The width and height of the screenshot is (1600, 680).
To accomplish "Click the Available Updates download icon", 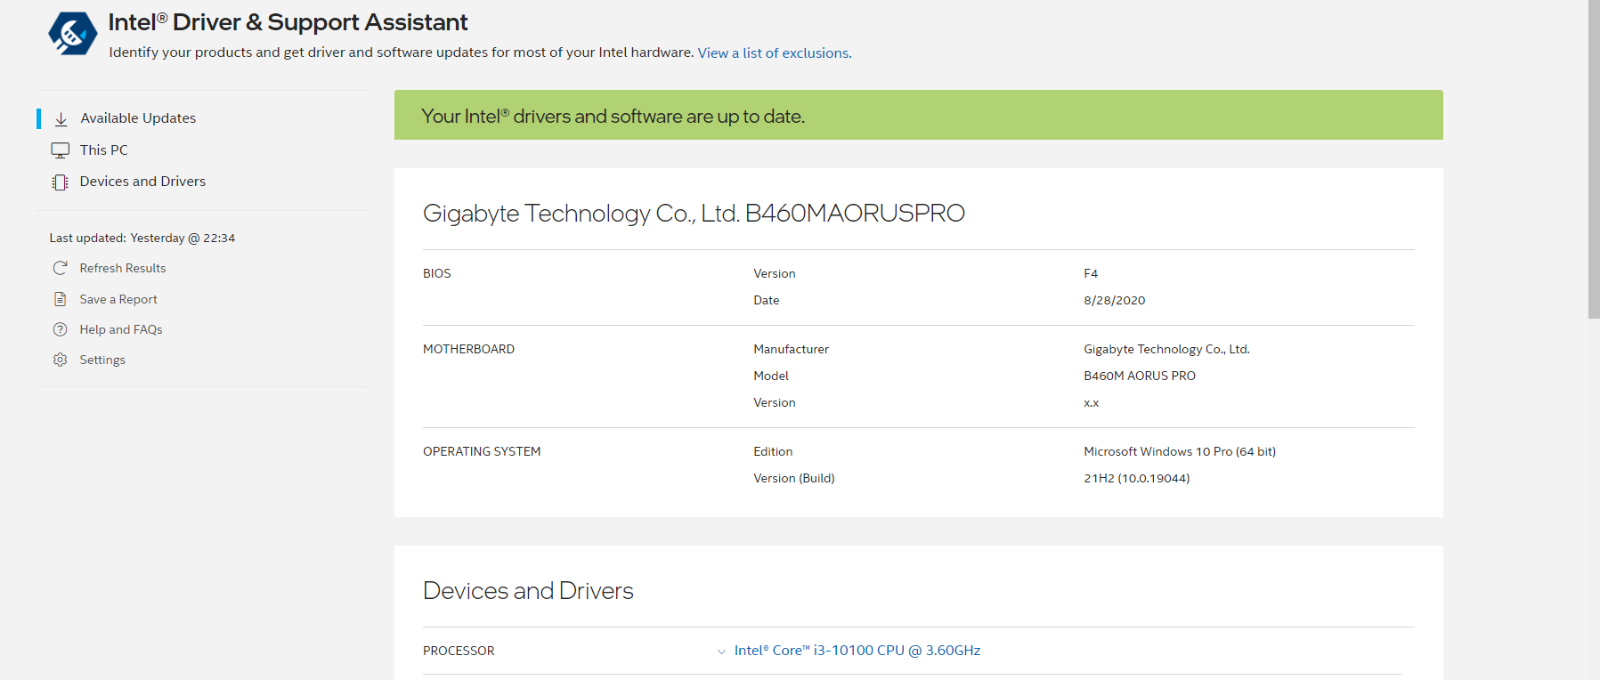I will (61, 119).
